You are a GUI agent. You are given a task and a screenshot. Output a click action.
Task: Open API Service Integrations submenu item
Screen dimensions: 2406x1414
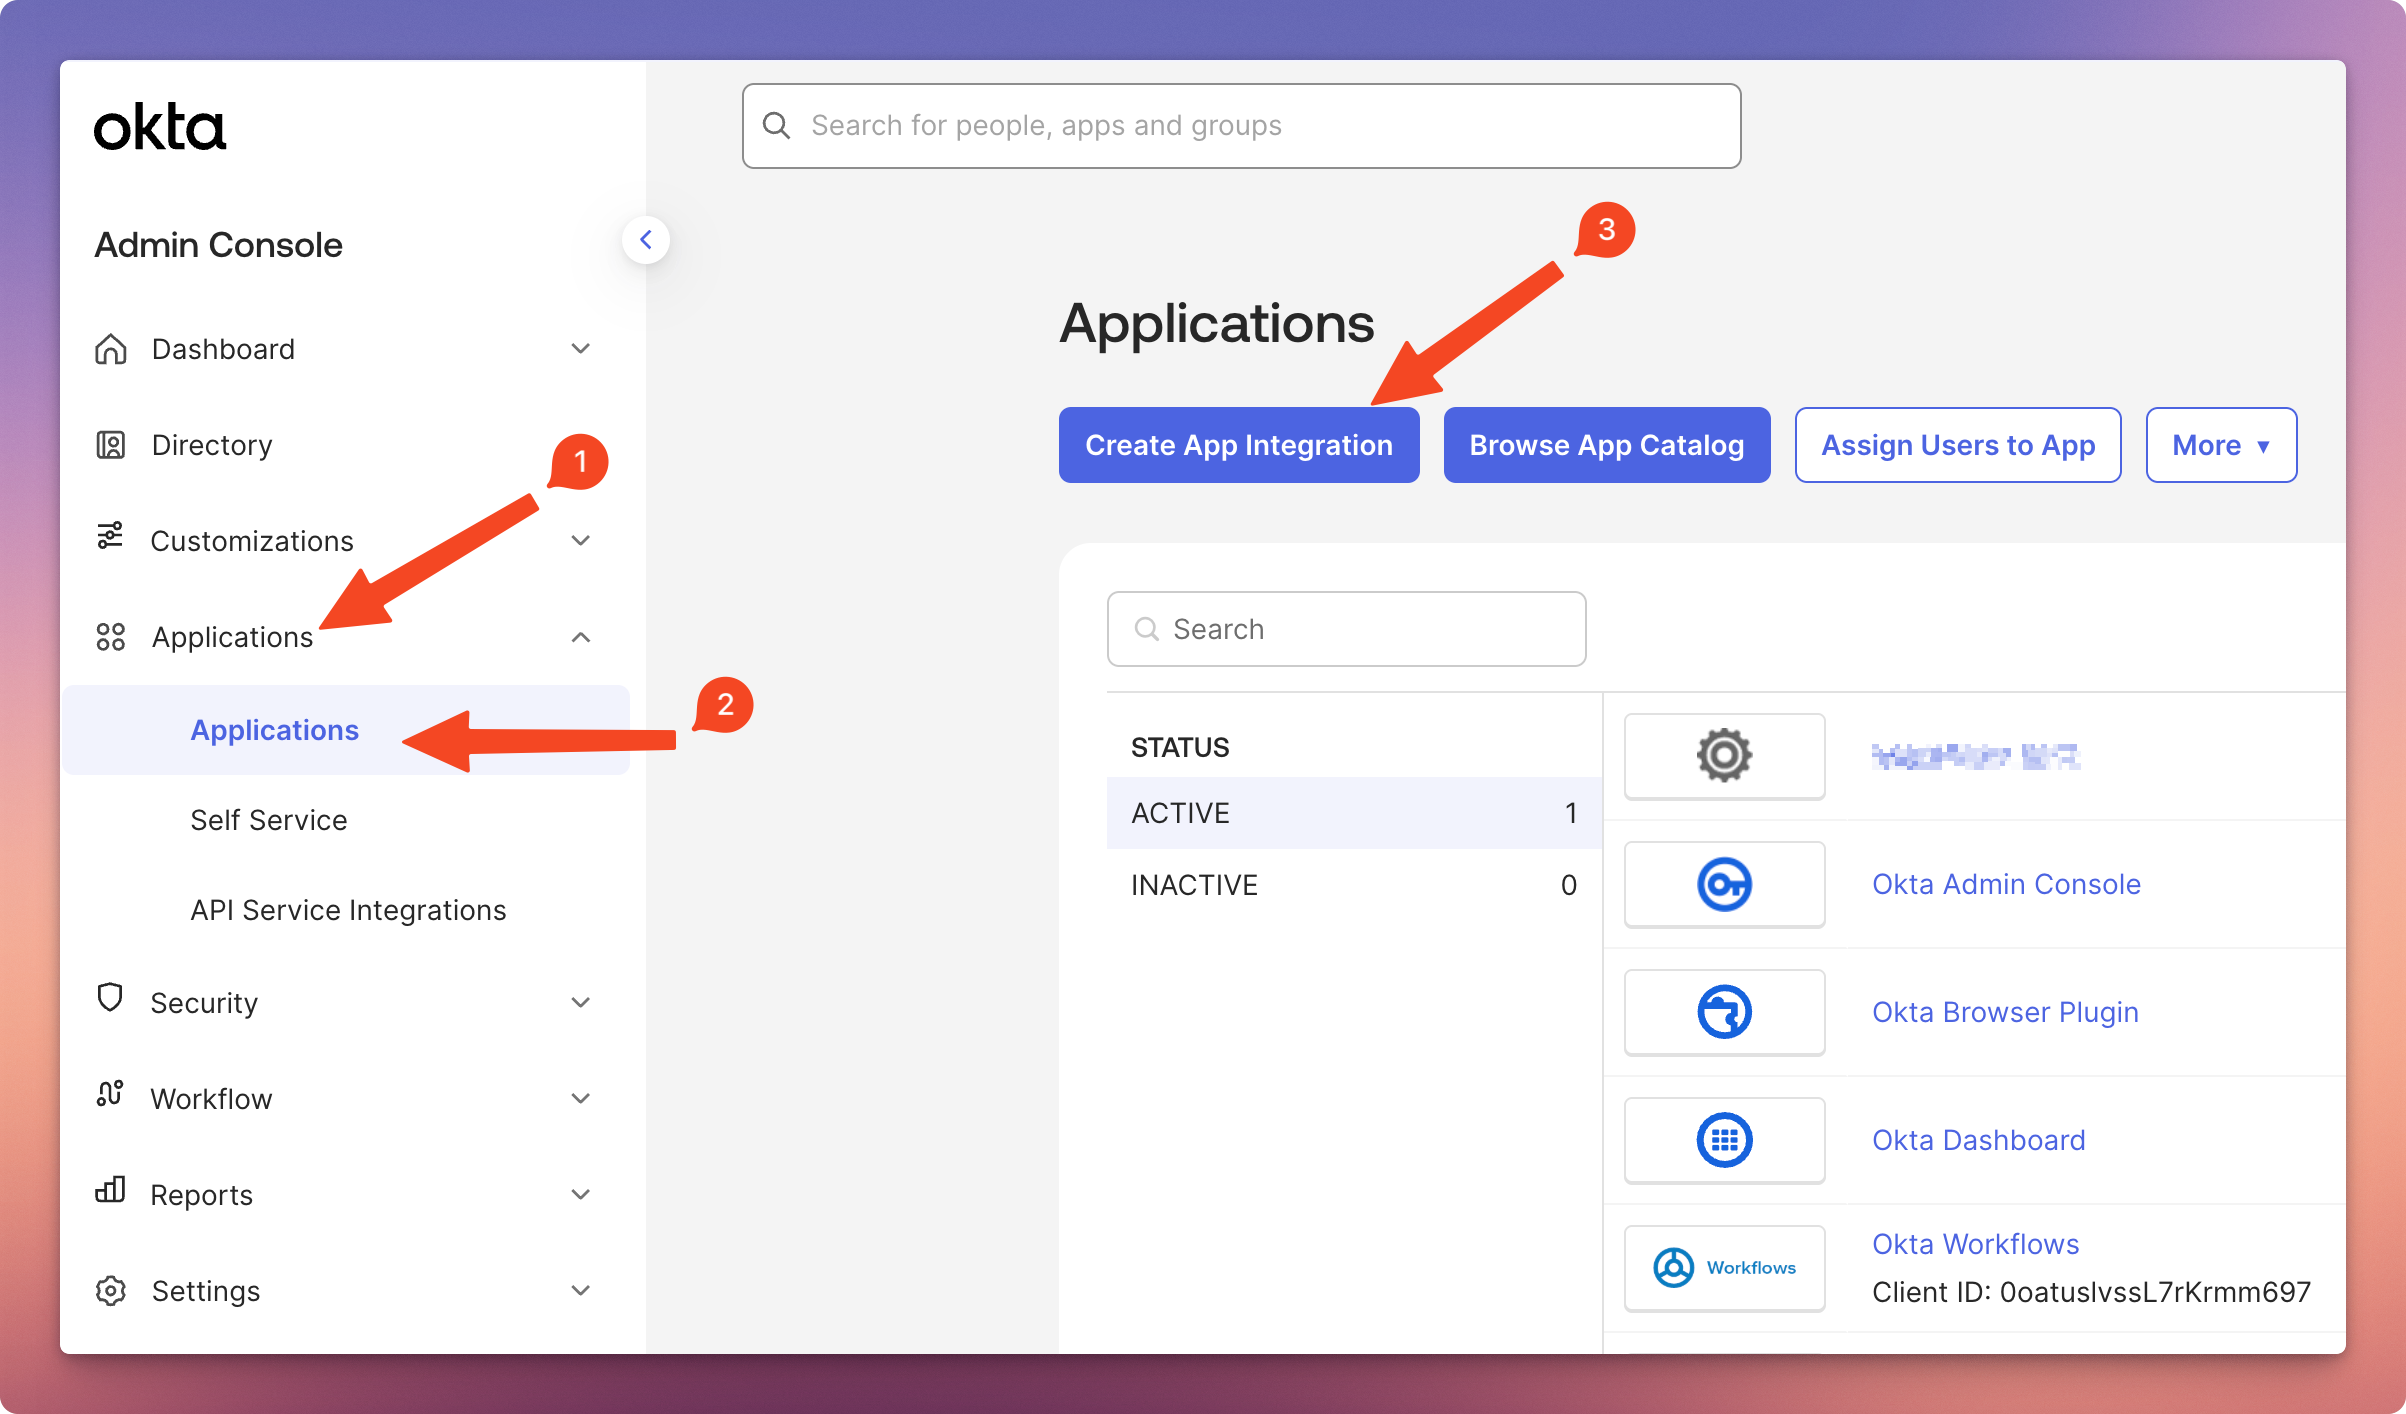[348, 910]
